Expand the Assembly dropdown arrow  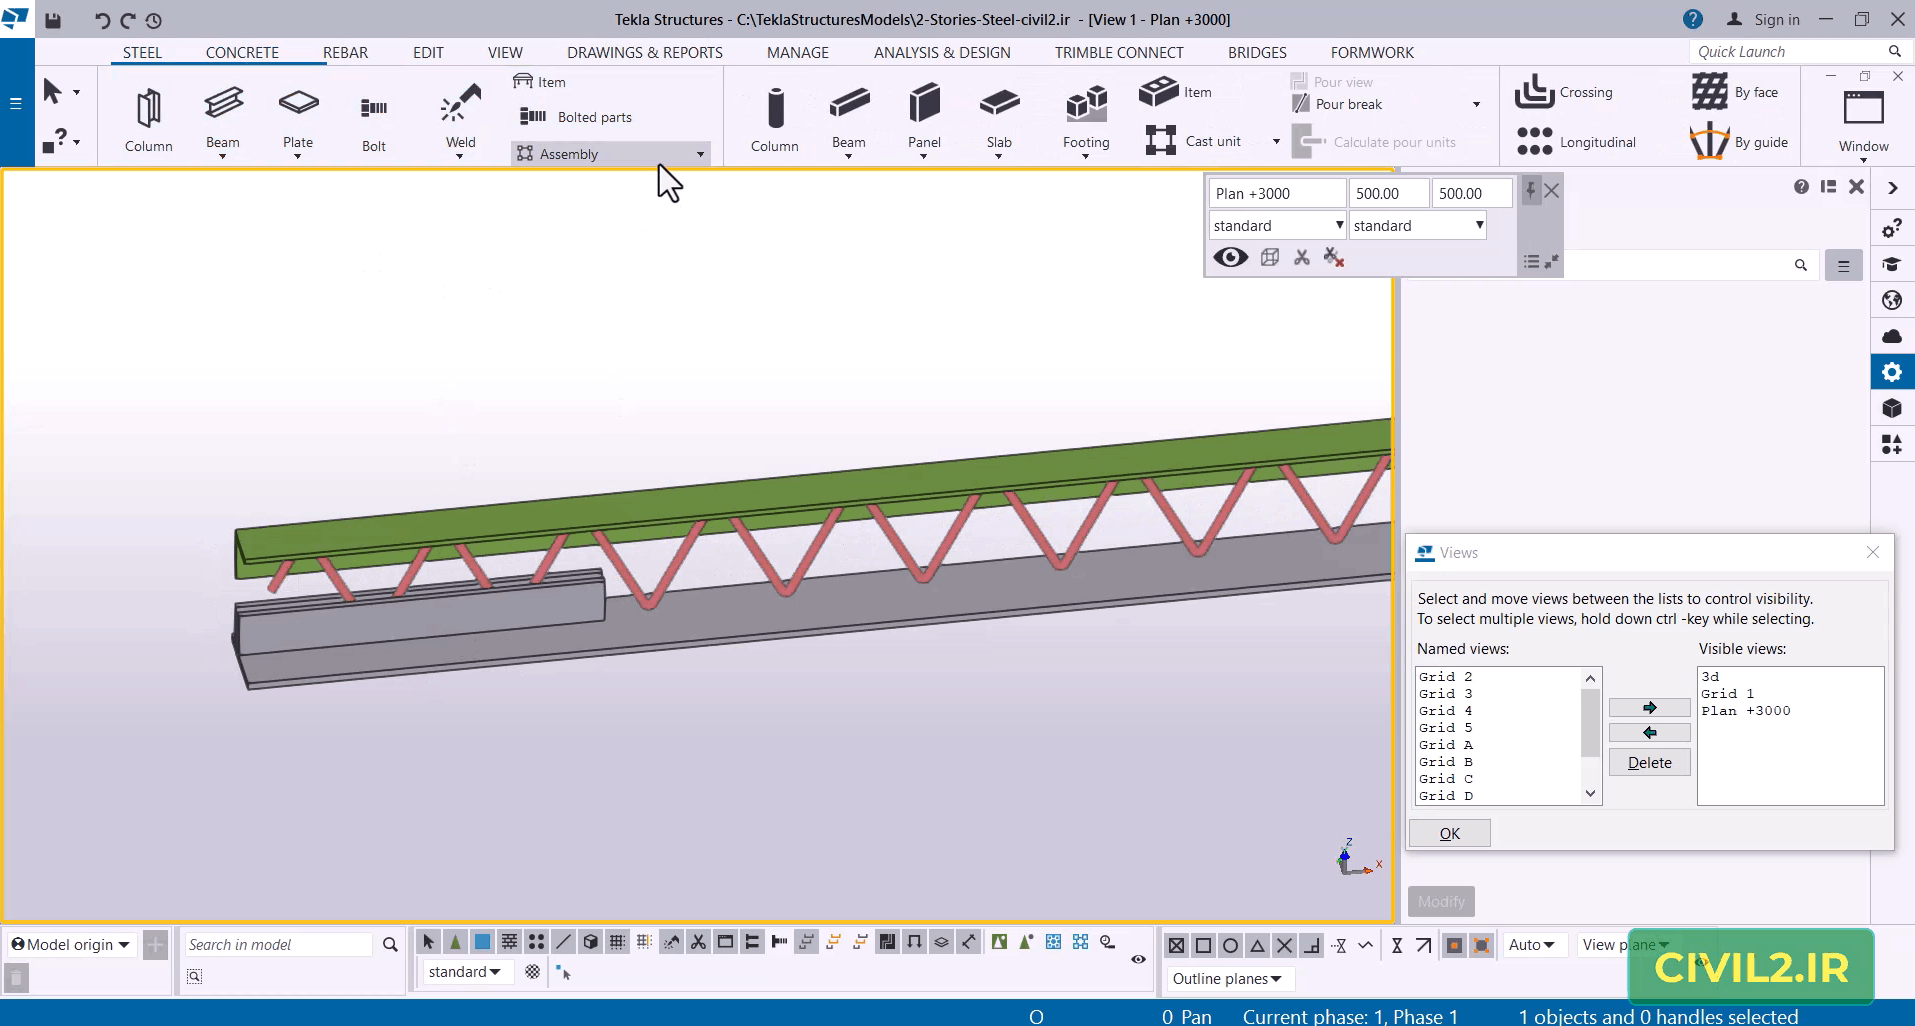coord(700,154)
